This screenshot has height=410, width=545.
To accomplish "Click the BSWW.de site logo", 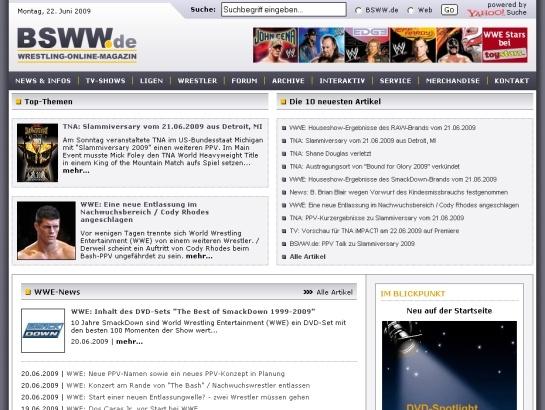I will 77,45.
